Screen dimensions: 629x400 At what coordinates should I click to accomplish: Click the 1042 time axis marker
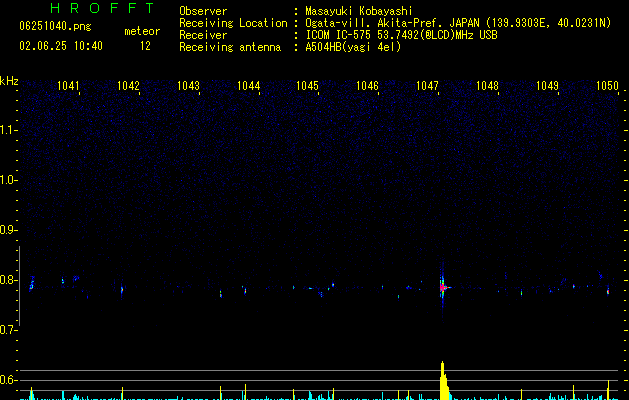(128, 86)
